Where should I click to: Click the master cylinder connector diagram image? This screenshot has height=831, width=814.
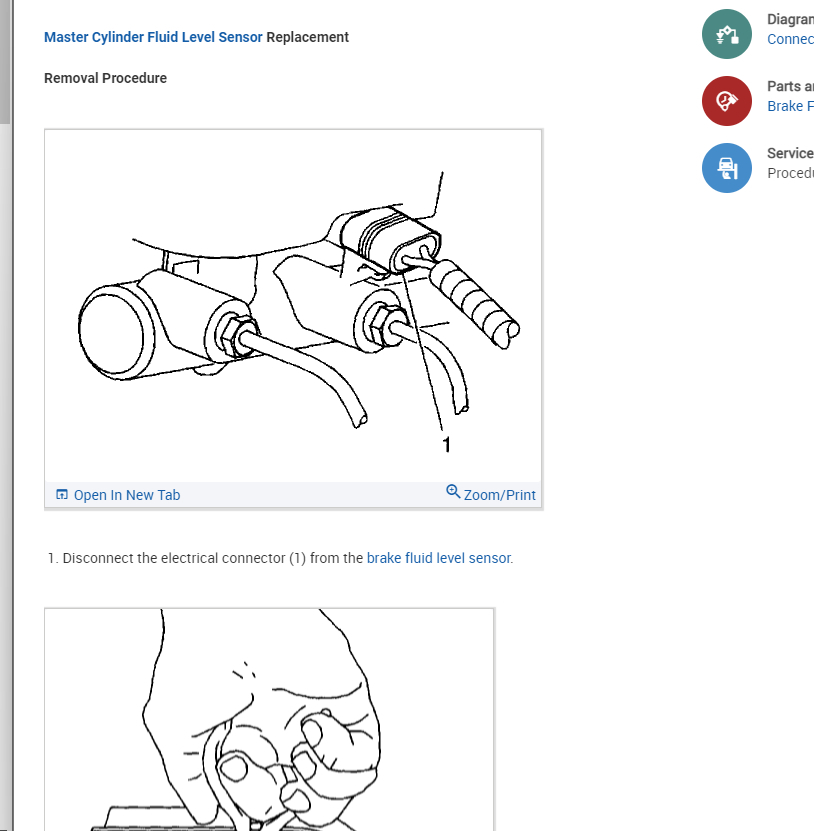pos(293,306)
